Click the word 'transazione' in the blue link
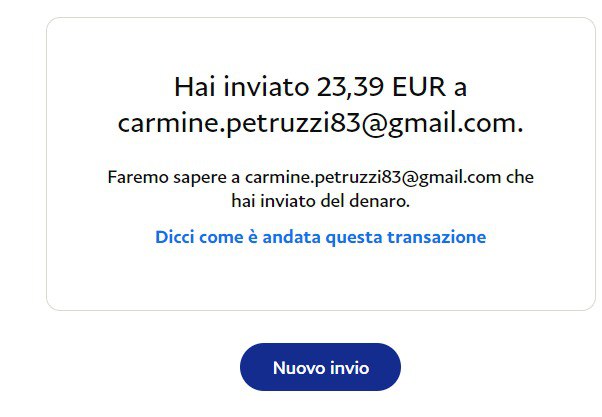This screenshot has height=417, width=602. pos(437,237)
